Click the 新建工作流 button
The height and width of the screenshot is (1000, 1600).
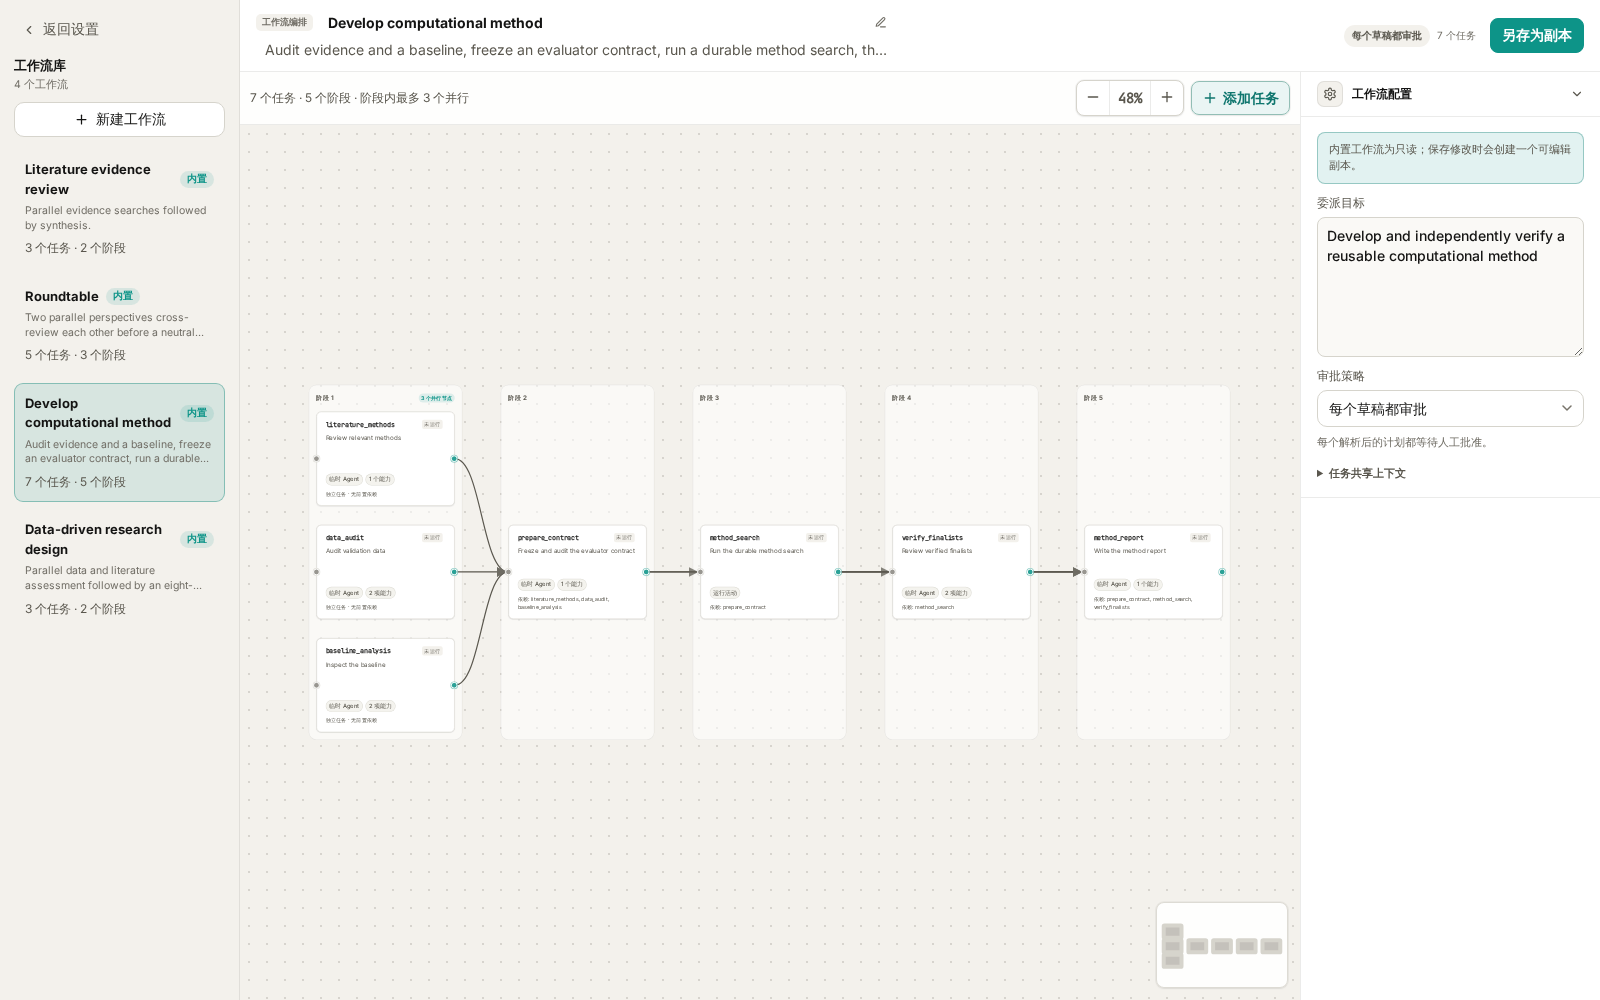119,120
